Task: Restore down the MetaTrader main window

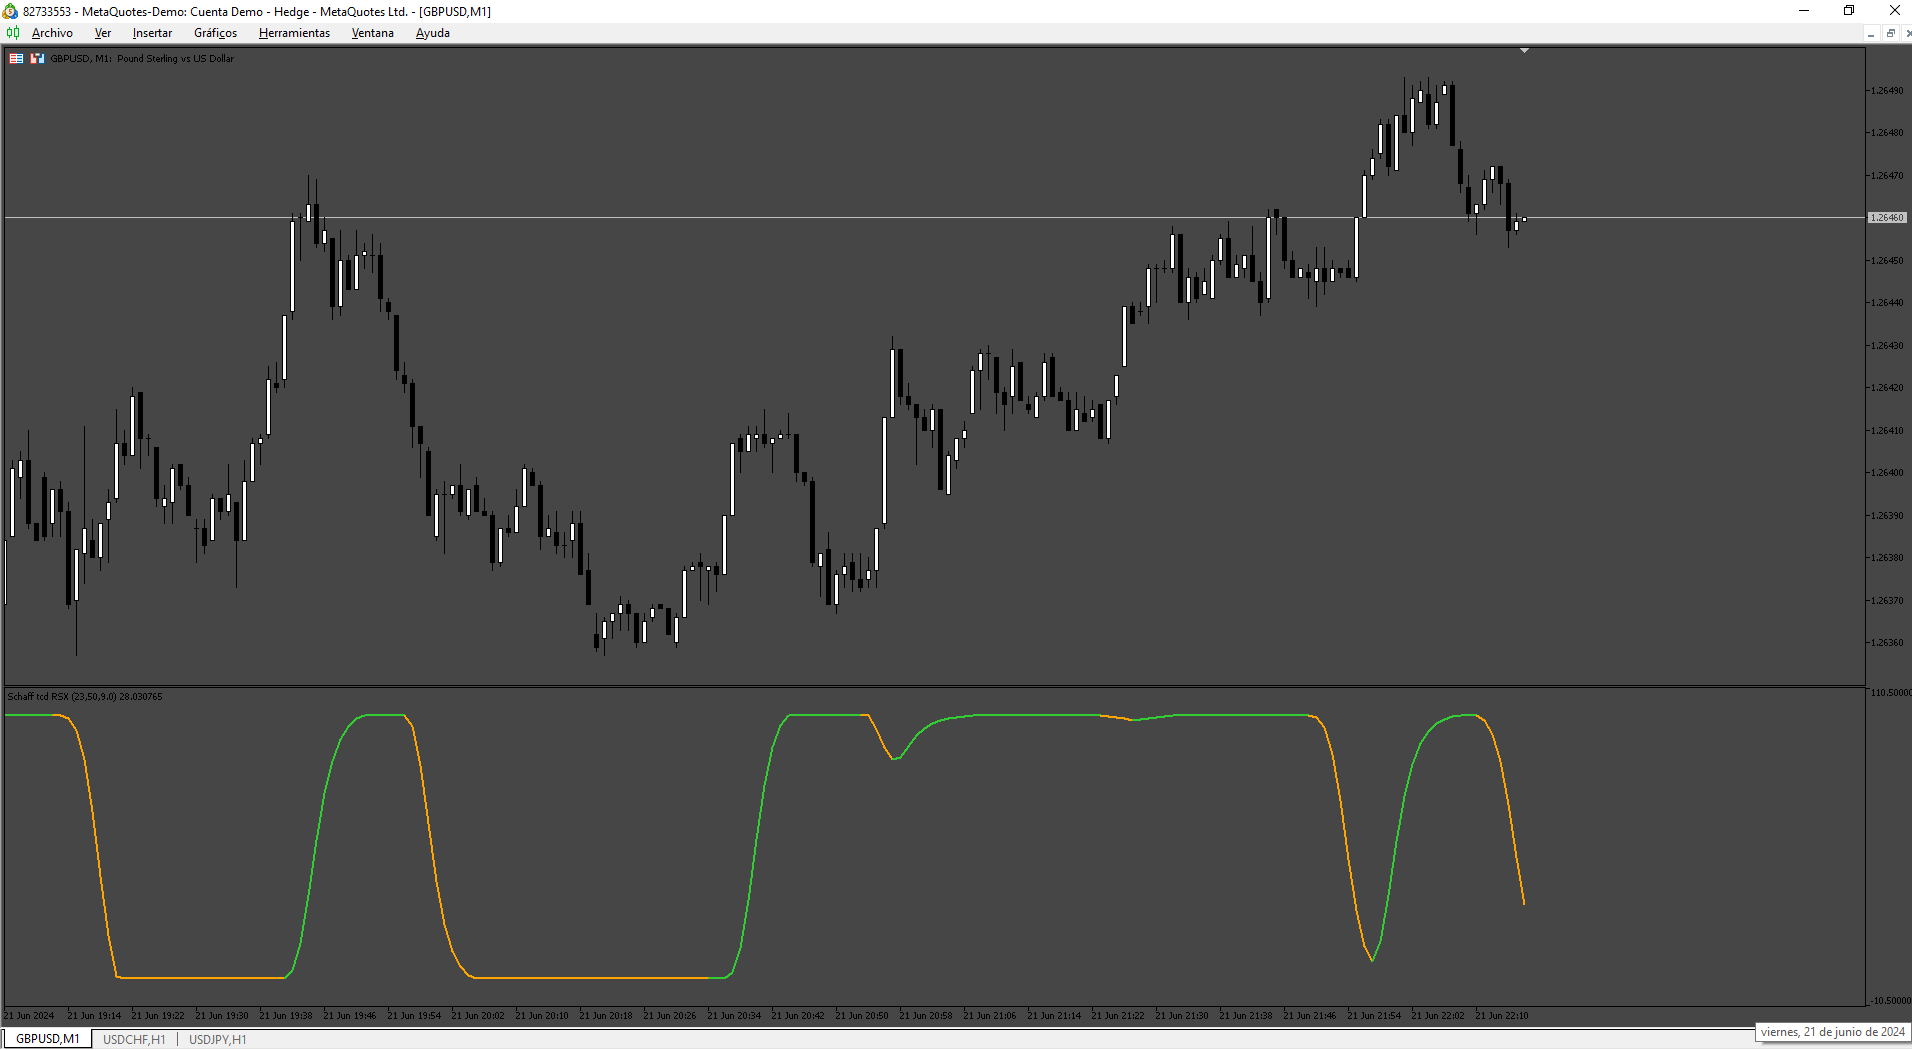Action: 1849,11
